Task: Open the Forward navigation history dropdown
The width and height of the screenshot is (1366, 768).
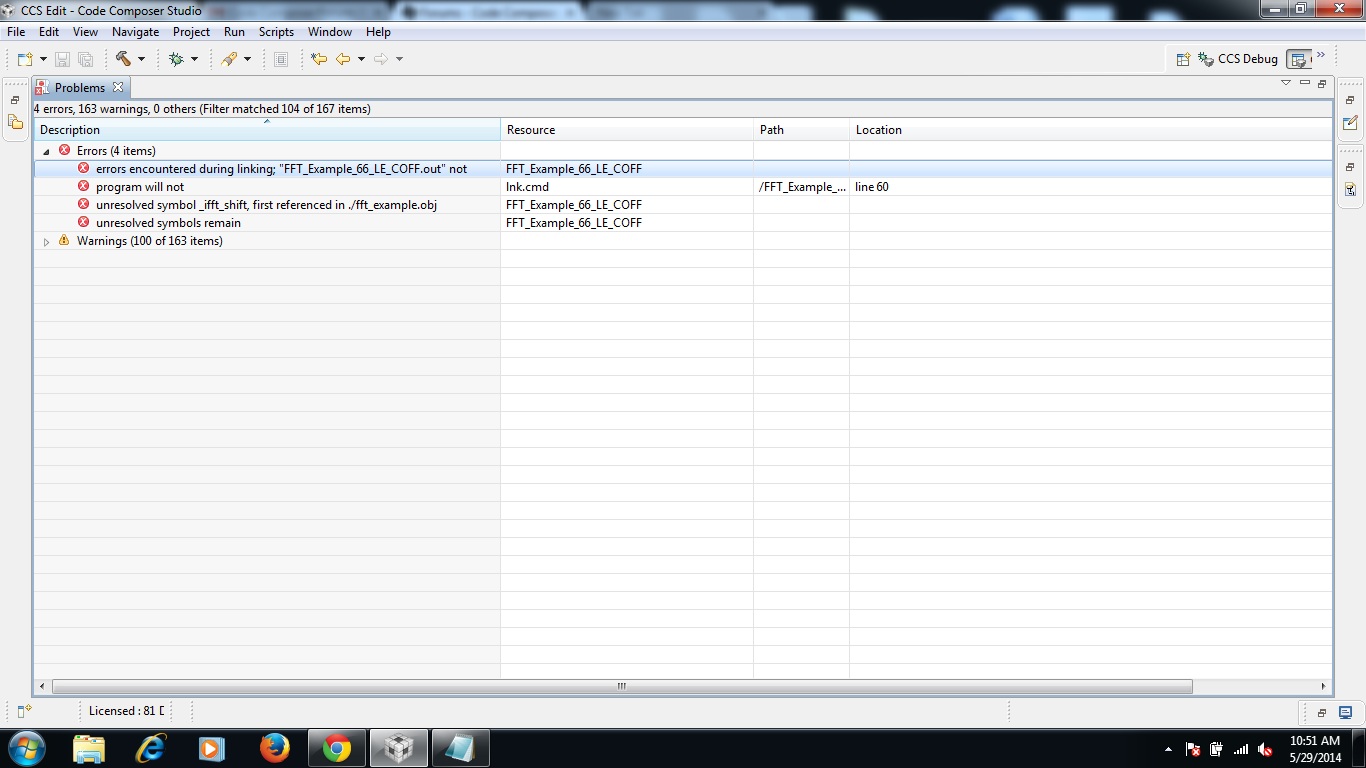Action: point(399,59)
